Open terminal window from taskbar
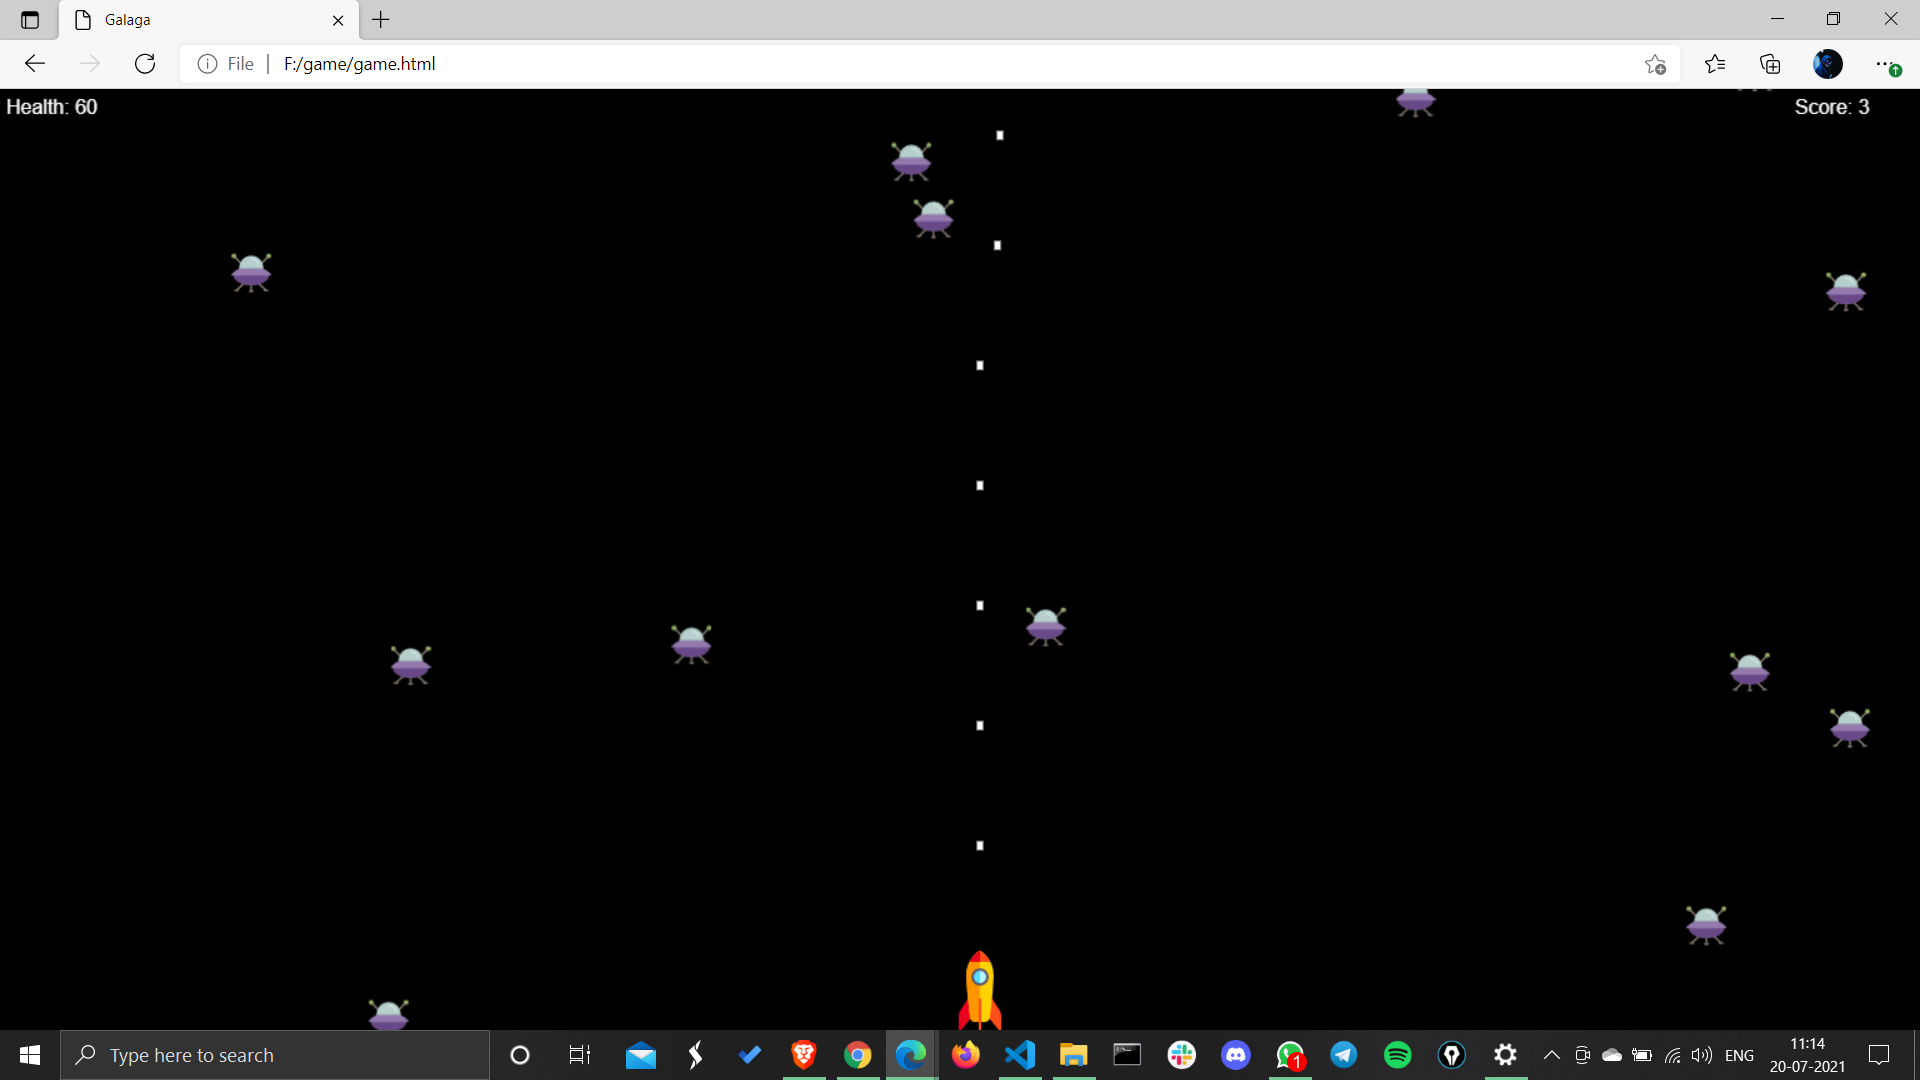 tap(1127, 1055)
